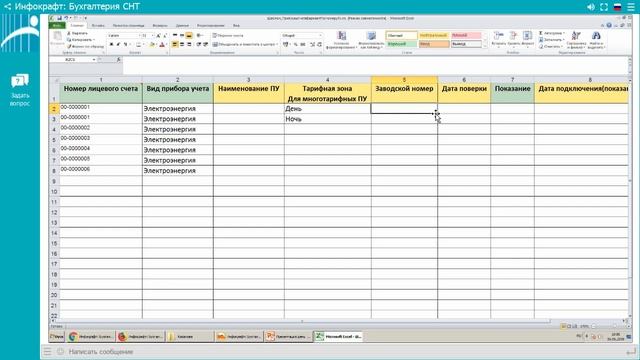This screenshot has height=360, width=640.
Task: Apply left text alignment in the ribbon
Action: [175, 44]
